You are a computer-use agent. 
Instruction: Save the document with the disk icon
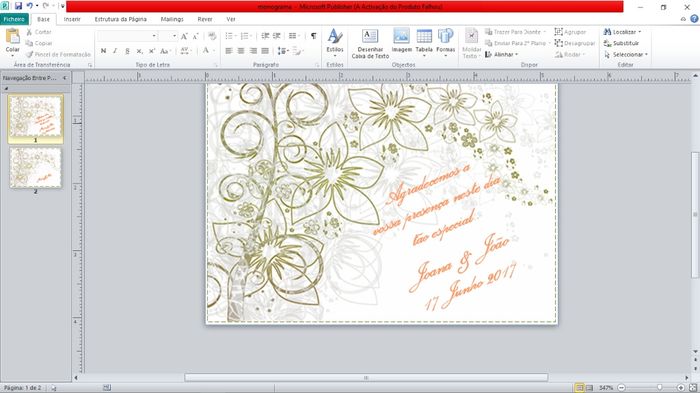pos(18,6)
